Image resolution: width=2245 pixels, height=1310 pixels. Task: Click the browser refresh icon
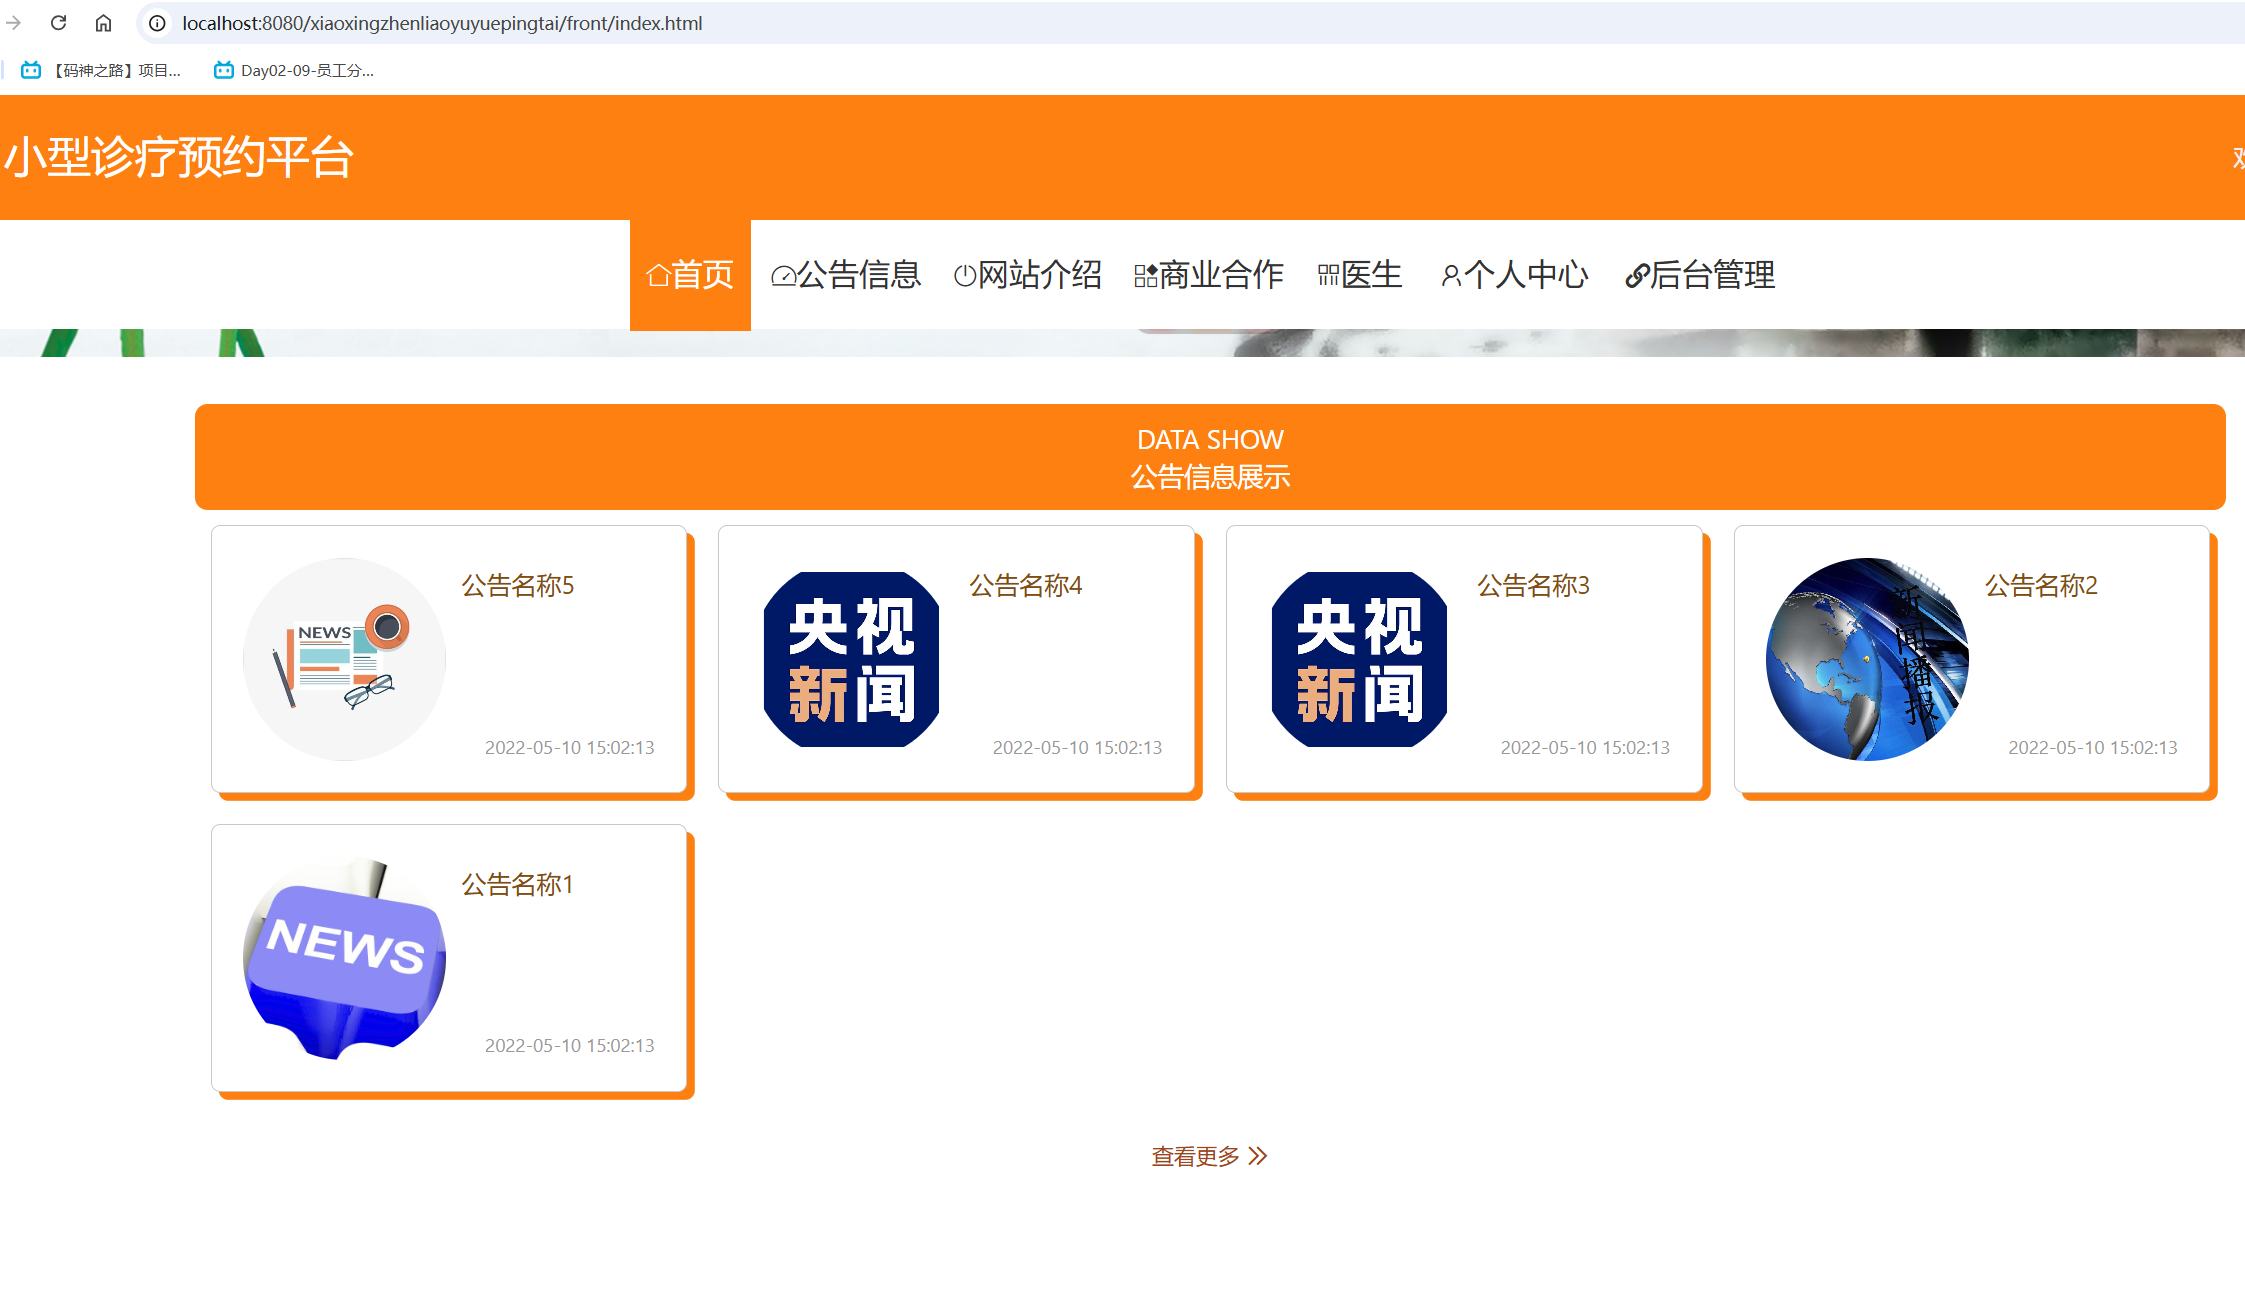[x=57, y=22]
